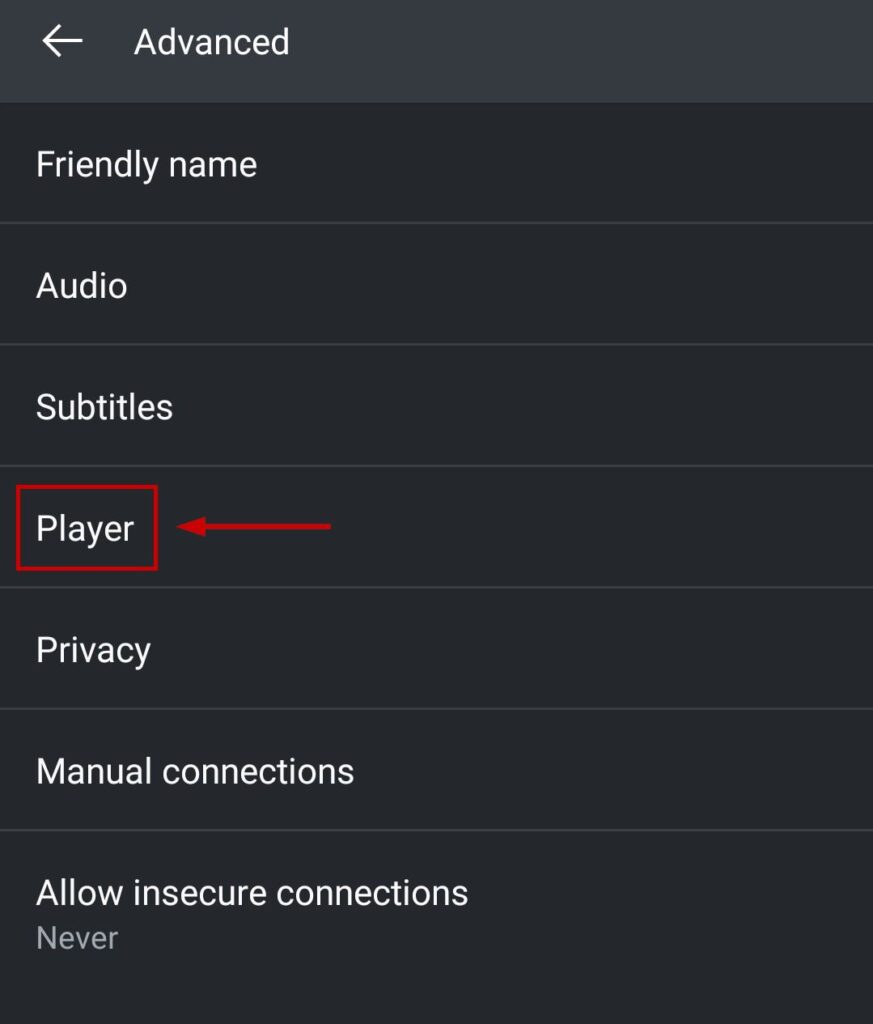Image resolution: width=873 pixels, height=1024 pixels.
Task: Click the red arrow pointing at Player
Action: coord(254,526)
